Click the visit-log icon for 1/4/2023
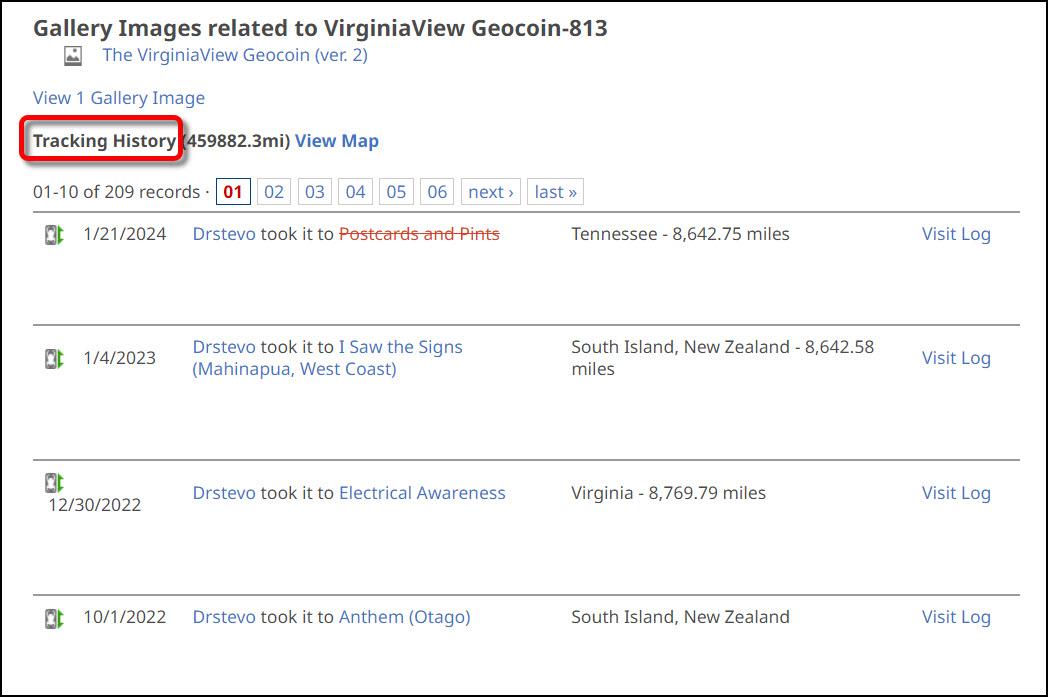This screenshot has width=1048, height=697. (54, 359)
